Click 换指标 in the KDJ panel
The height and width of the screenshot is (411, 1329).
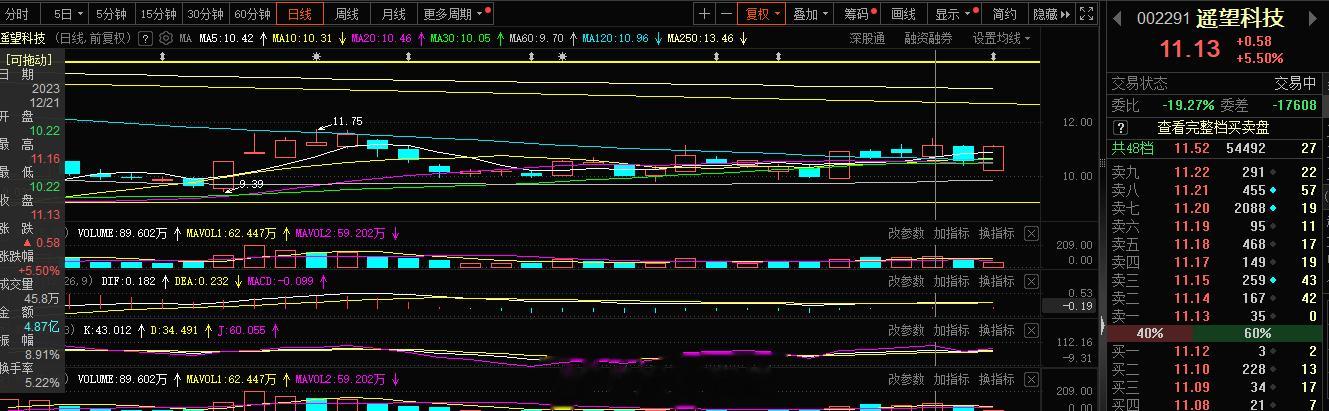click(x=996, y=330)
